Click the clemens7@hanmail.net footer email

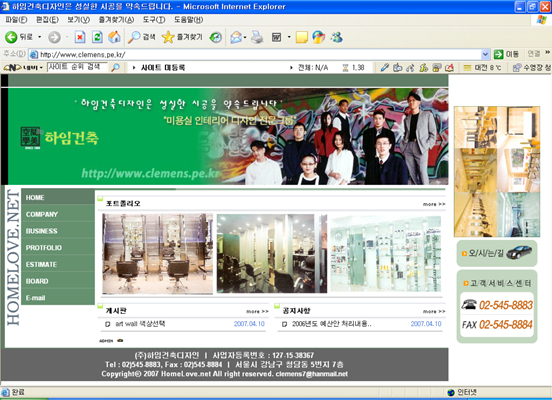pyautogui.click(x=312, y=374)
